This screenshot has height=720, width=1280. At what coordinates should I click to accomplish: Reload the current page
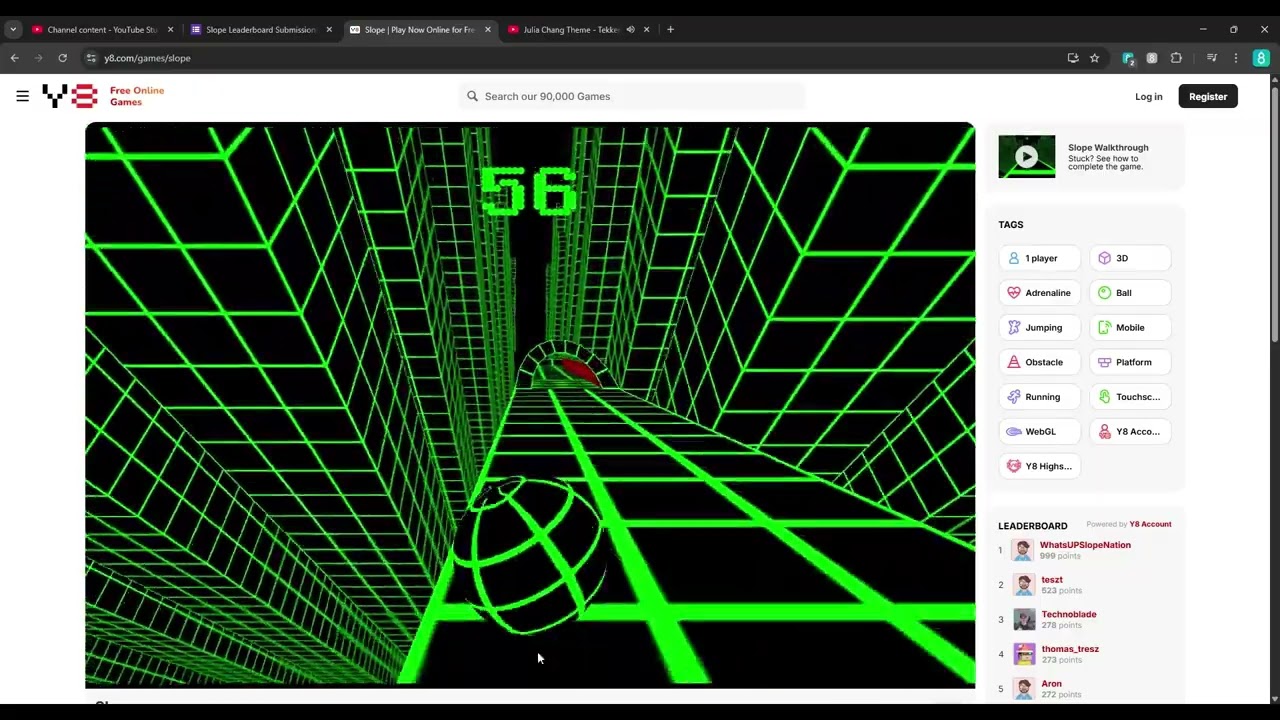click(x=62, y=58)
